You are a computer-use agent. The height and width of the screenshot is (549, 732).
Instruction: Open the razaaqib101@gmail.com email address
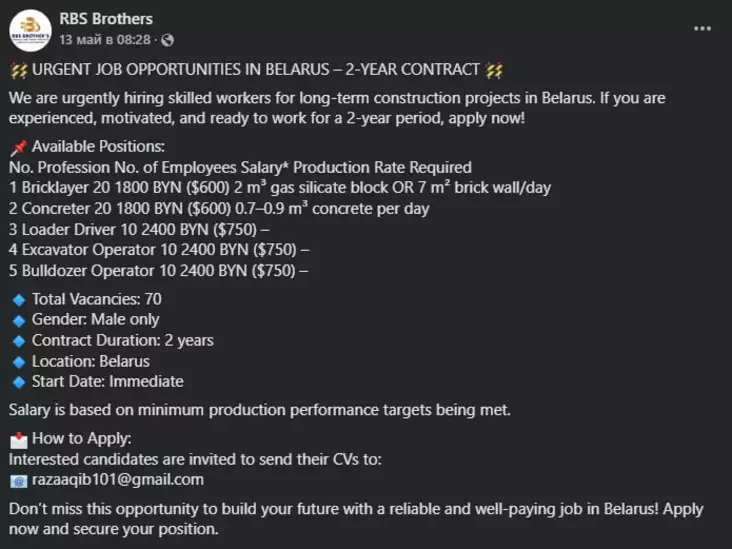(x=118, y=480)
